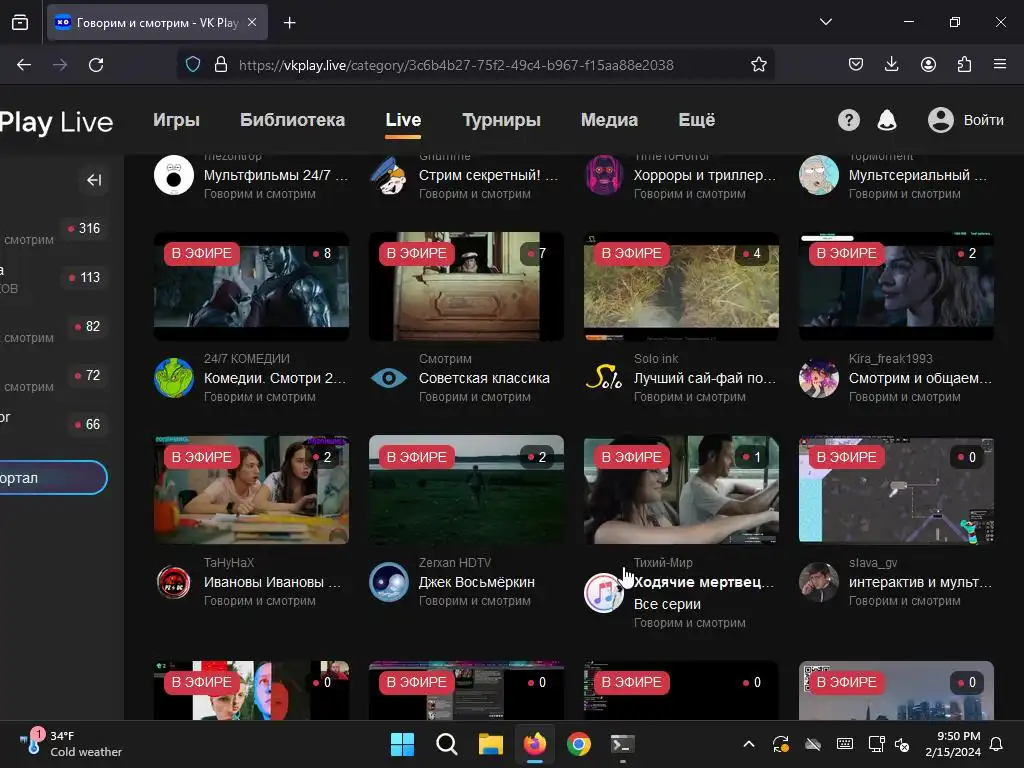This screenshot has width=1024, height=768.
Task: Bookmark this page with the star icon
Action: [x=758, y=65]
